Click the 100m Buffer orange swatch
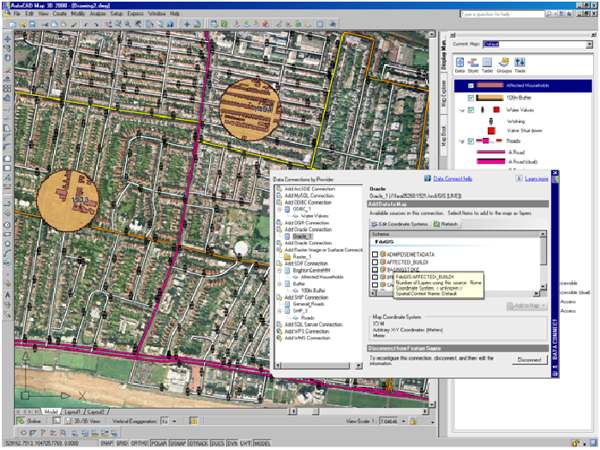Screen dimensions: 600x450 point(489,98)
